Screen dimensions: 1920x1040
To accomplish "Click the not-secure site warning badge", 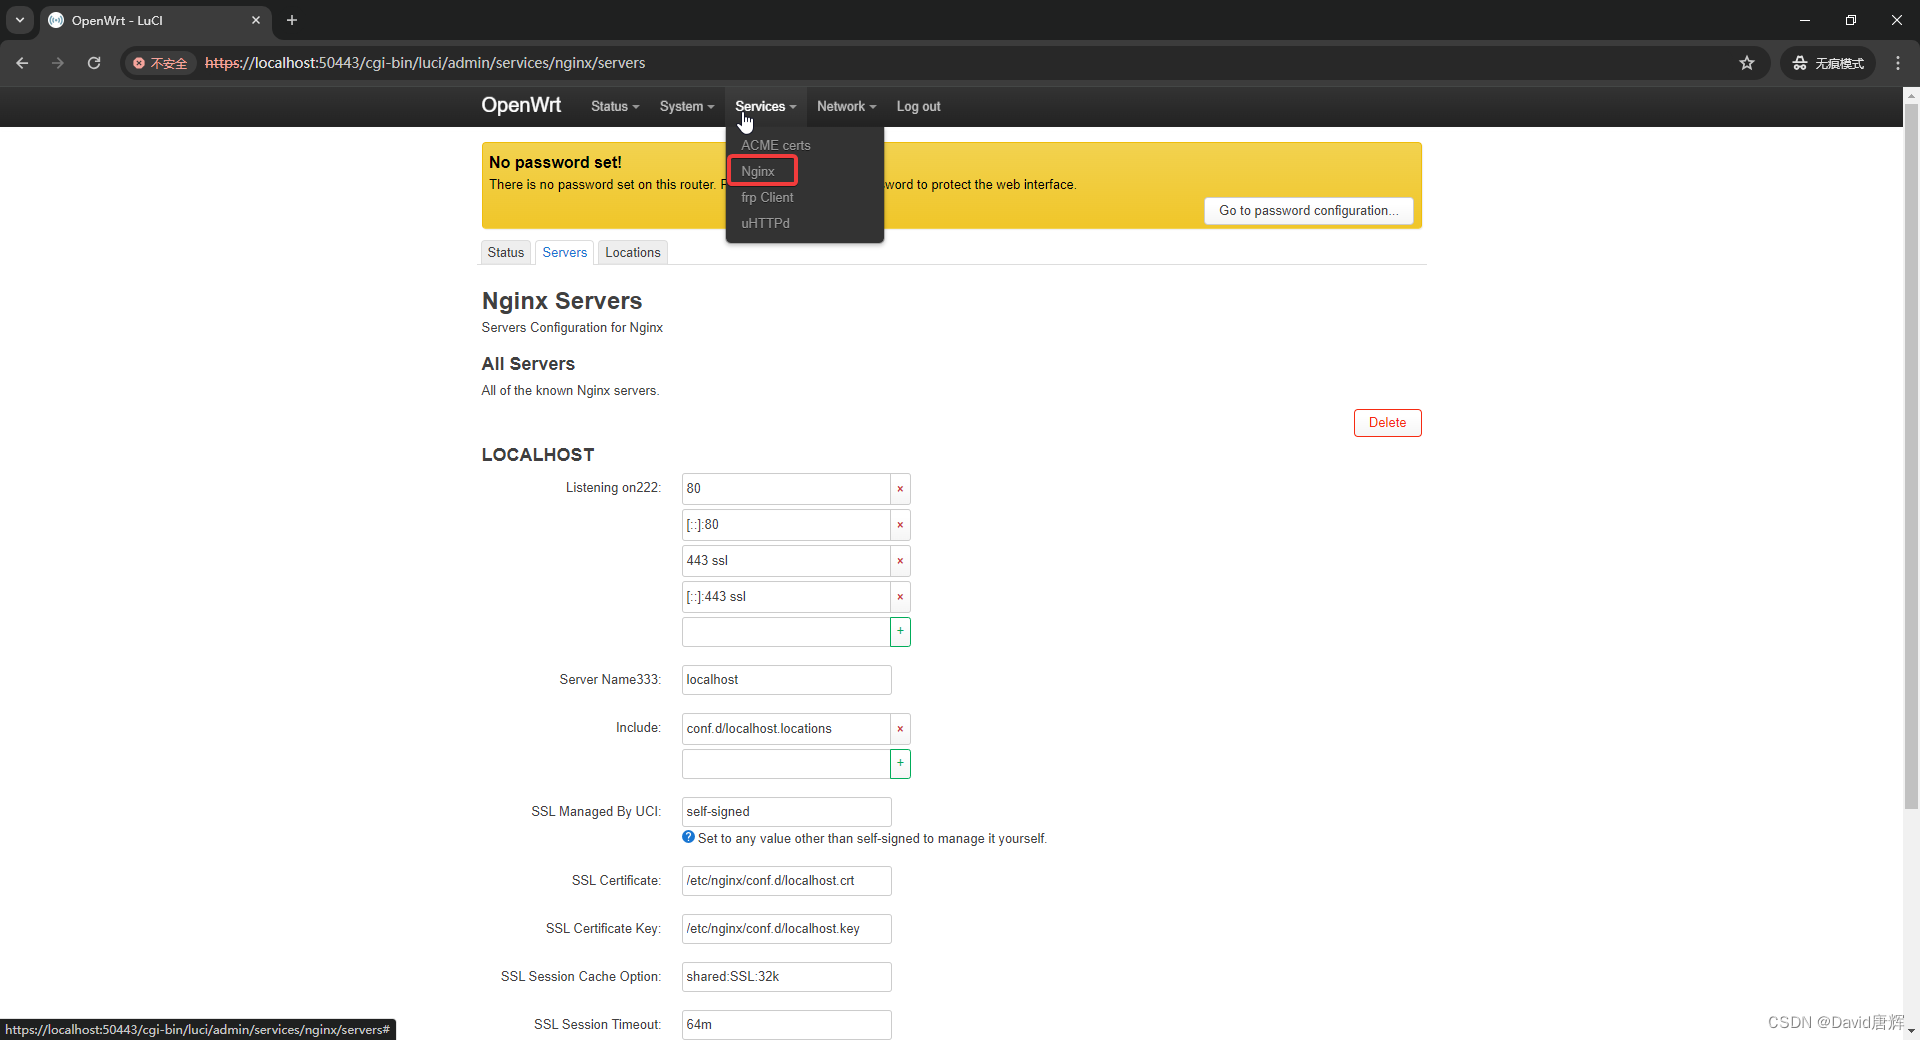I will click(161, 63).
